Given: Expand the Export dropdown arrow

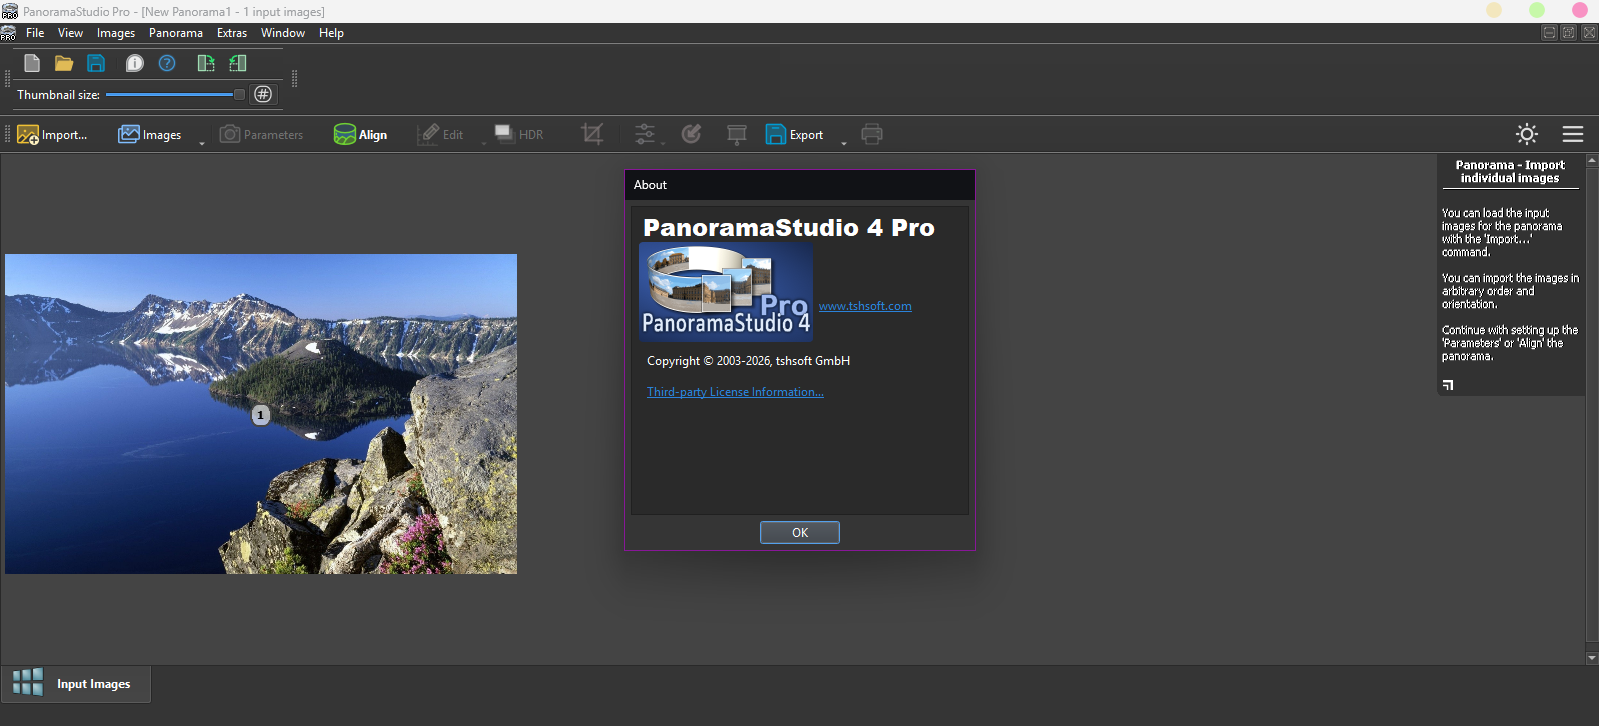Looking at the screenshot, I should click(843, 143).
